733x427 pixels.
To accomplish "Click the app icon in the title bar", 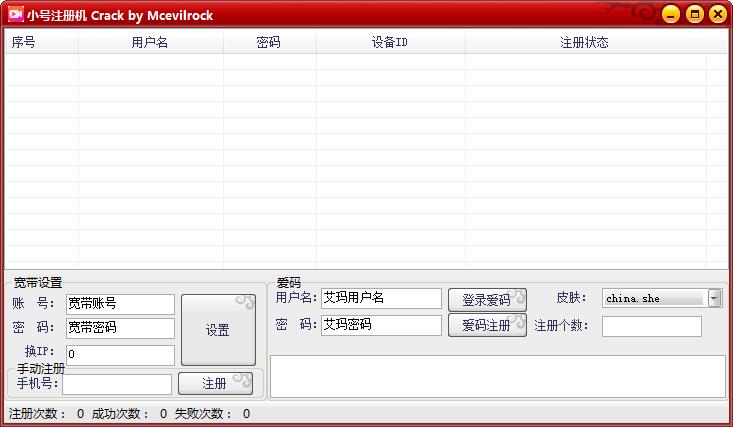I will click(15, 15).
